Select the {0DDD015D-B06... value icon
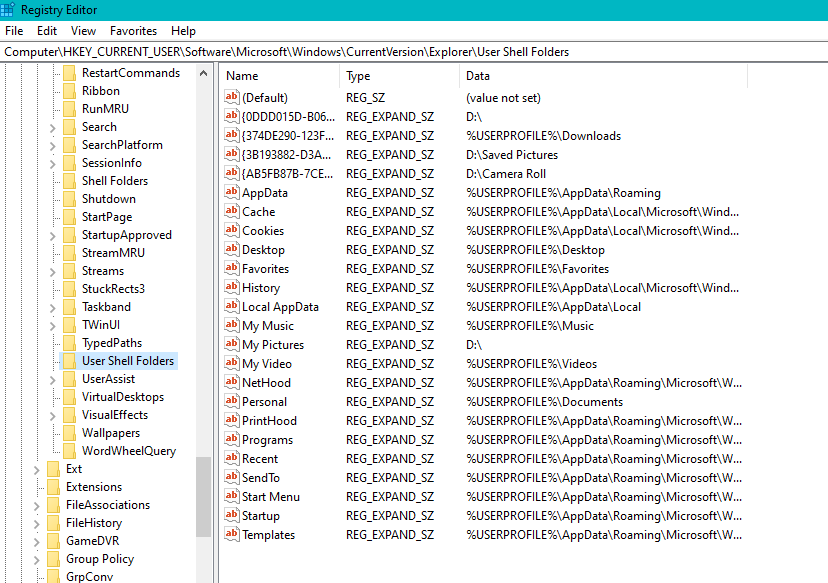 pos(231,116)
